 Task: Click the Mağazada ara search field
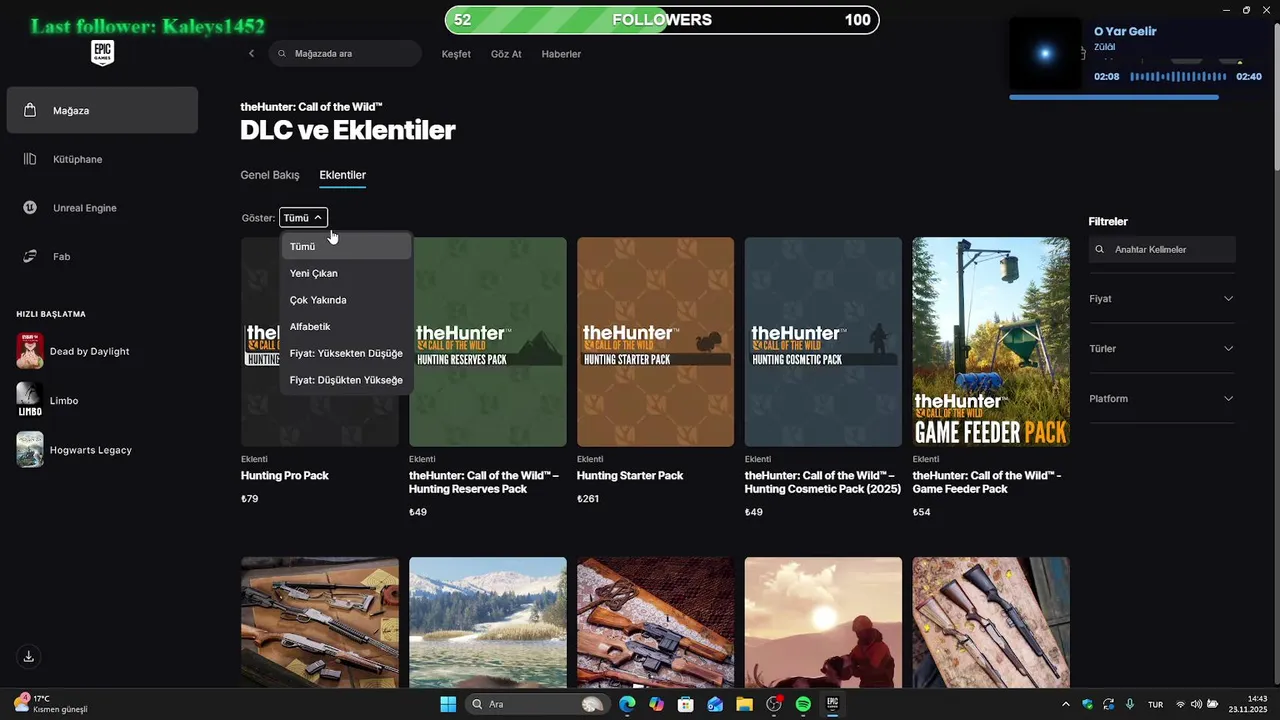(x=345, y=54)
